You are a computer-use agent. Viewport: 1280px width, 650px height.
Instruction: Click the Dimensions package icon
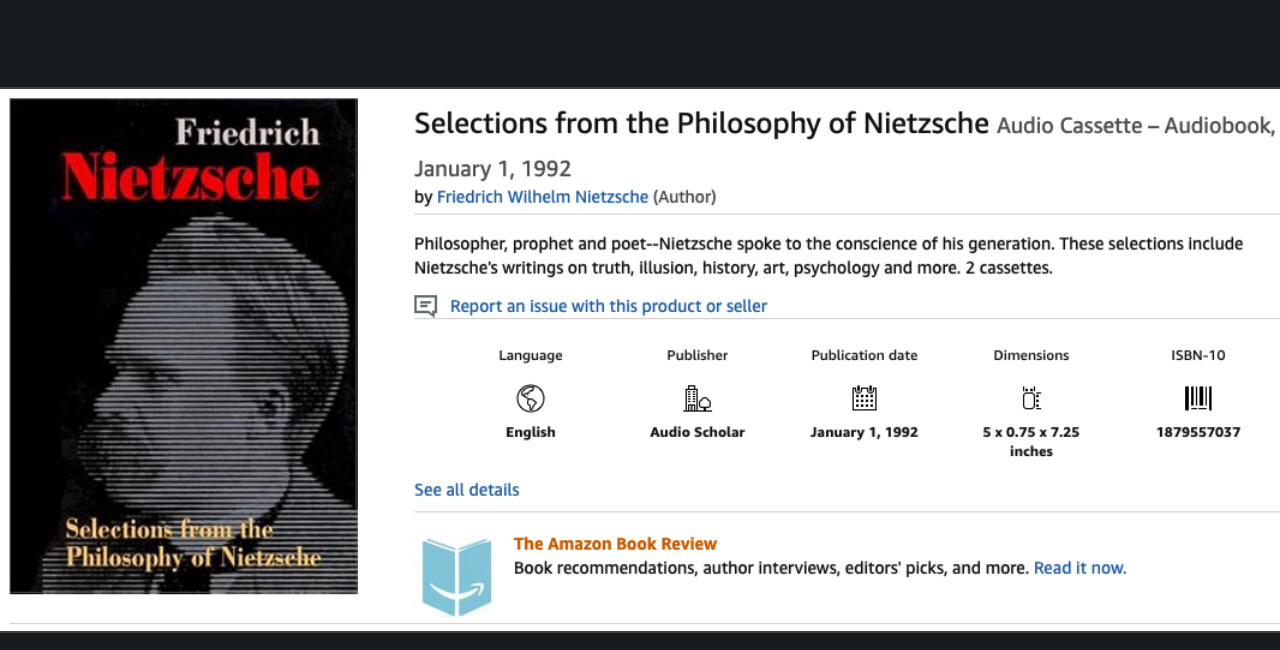click(1031, 399)
